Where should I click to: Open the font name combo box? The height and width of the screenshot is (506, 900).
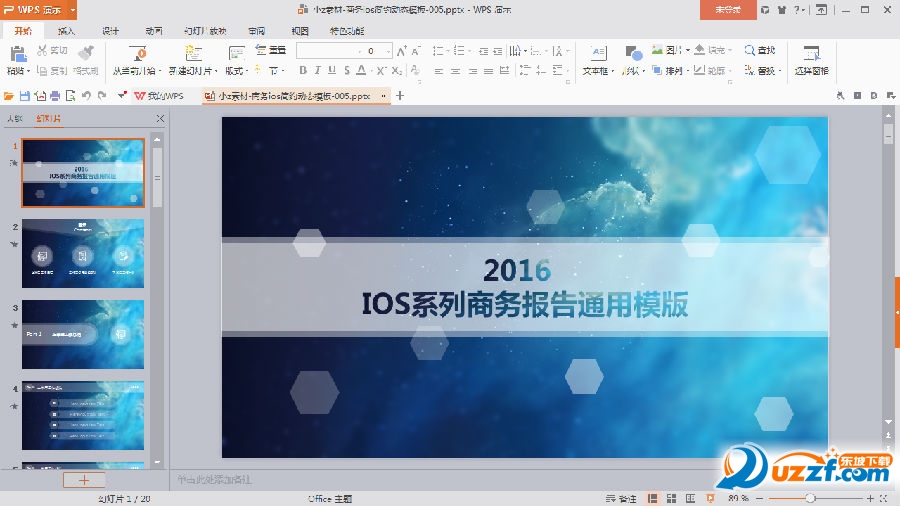[x=329, y=51]
